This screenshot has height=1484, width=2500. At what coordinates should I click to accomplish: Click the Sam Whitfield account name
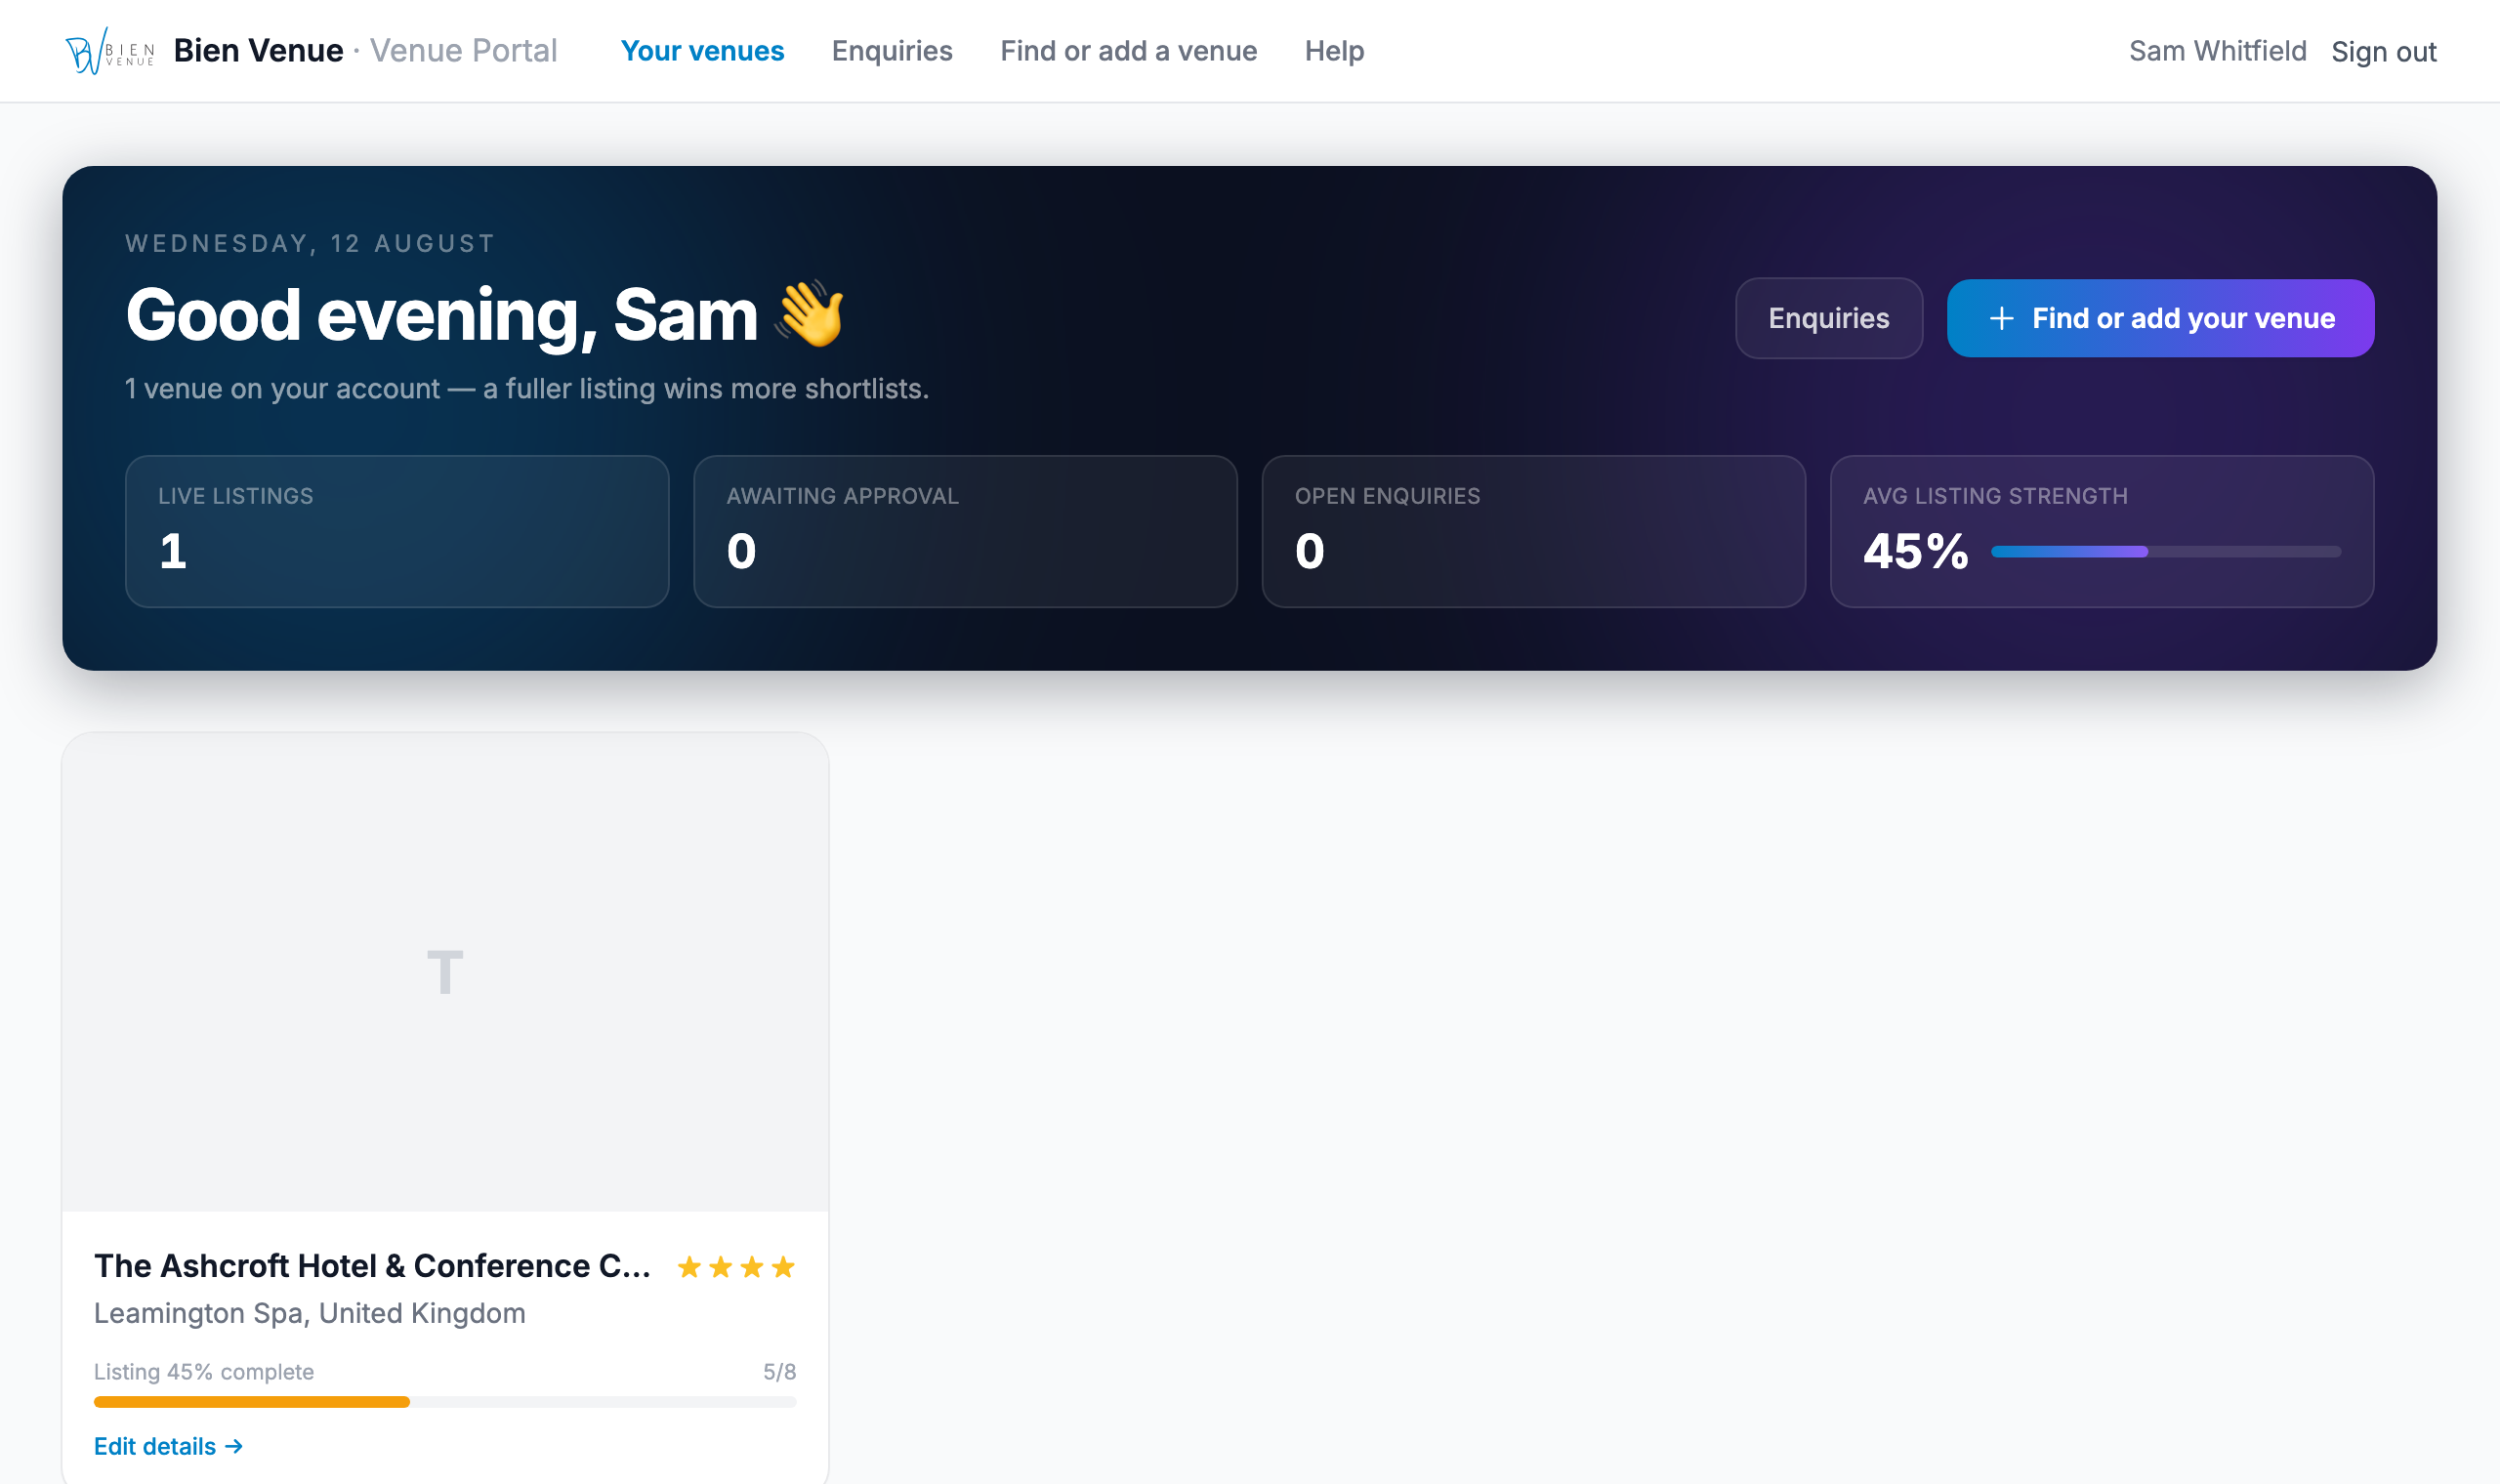[2217, 51]
